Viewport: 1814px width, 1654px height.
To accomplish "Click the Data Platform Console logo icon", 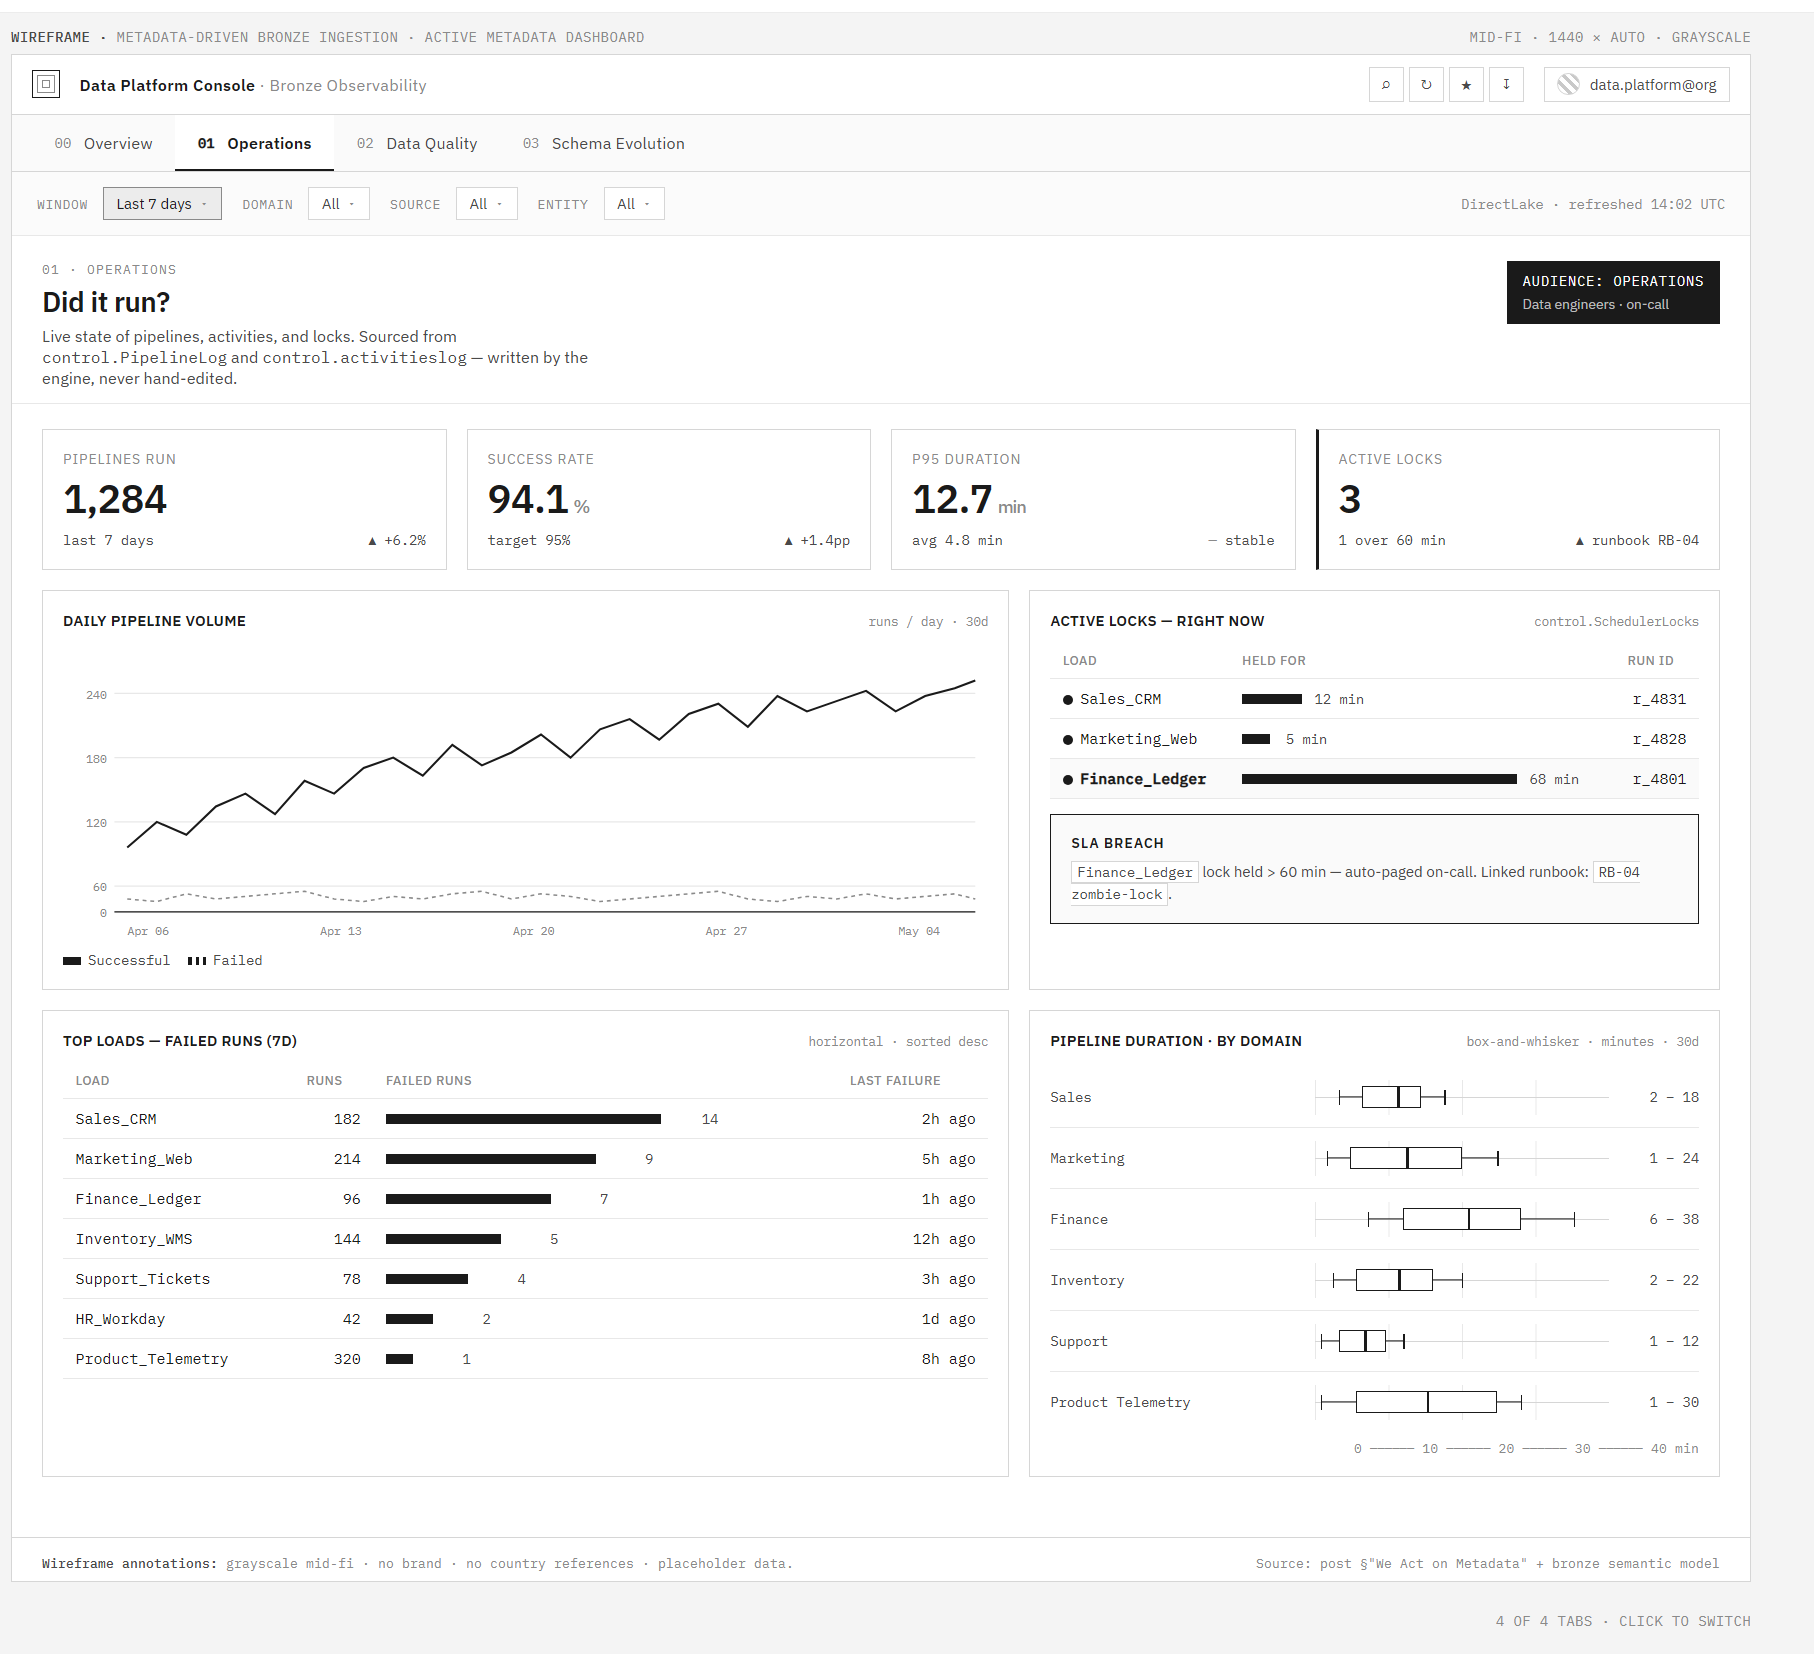I will coord(46,84).
